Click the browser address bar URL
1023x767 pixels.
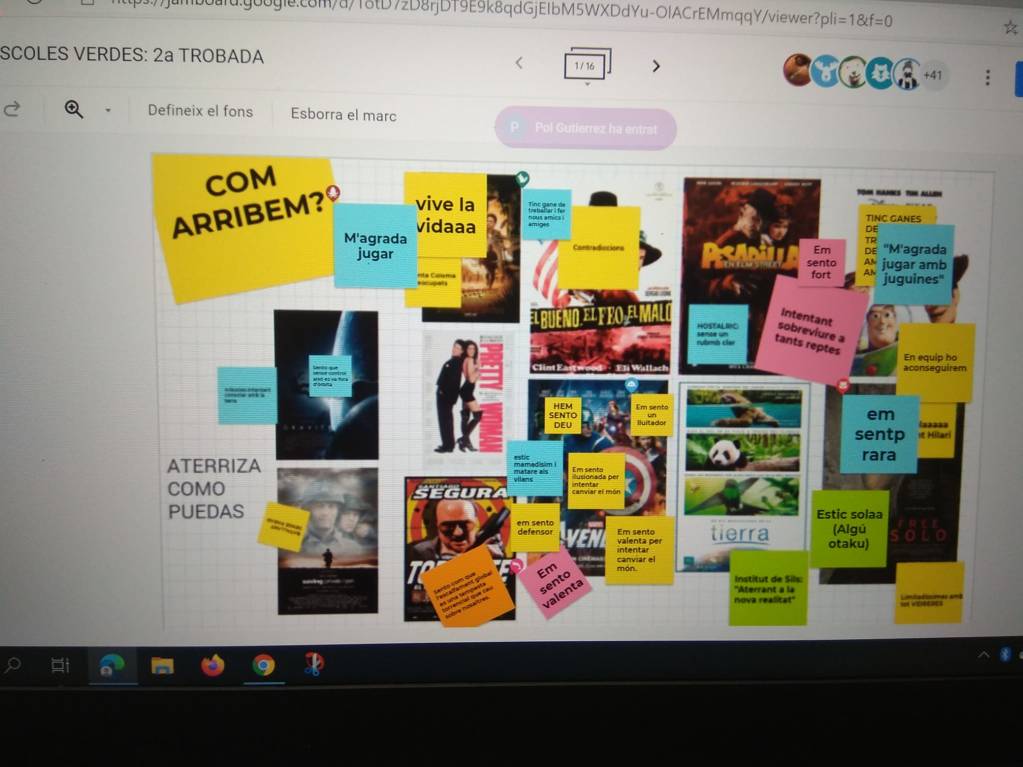(502, 12)
